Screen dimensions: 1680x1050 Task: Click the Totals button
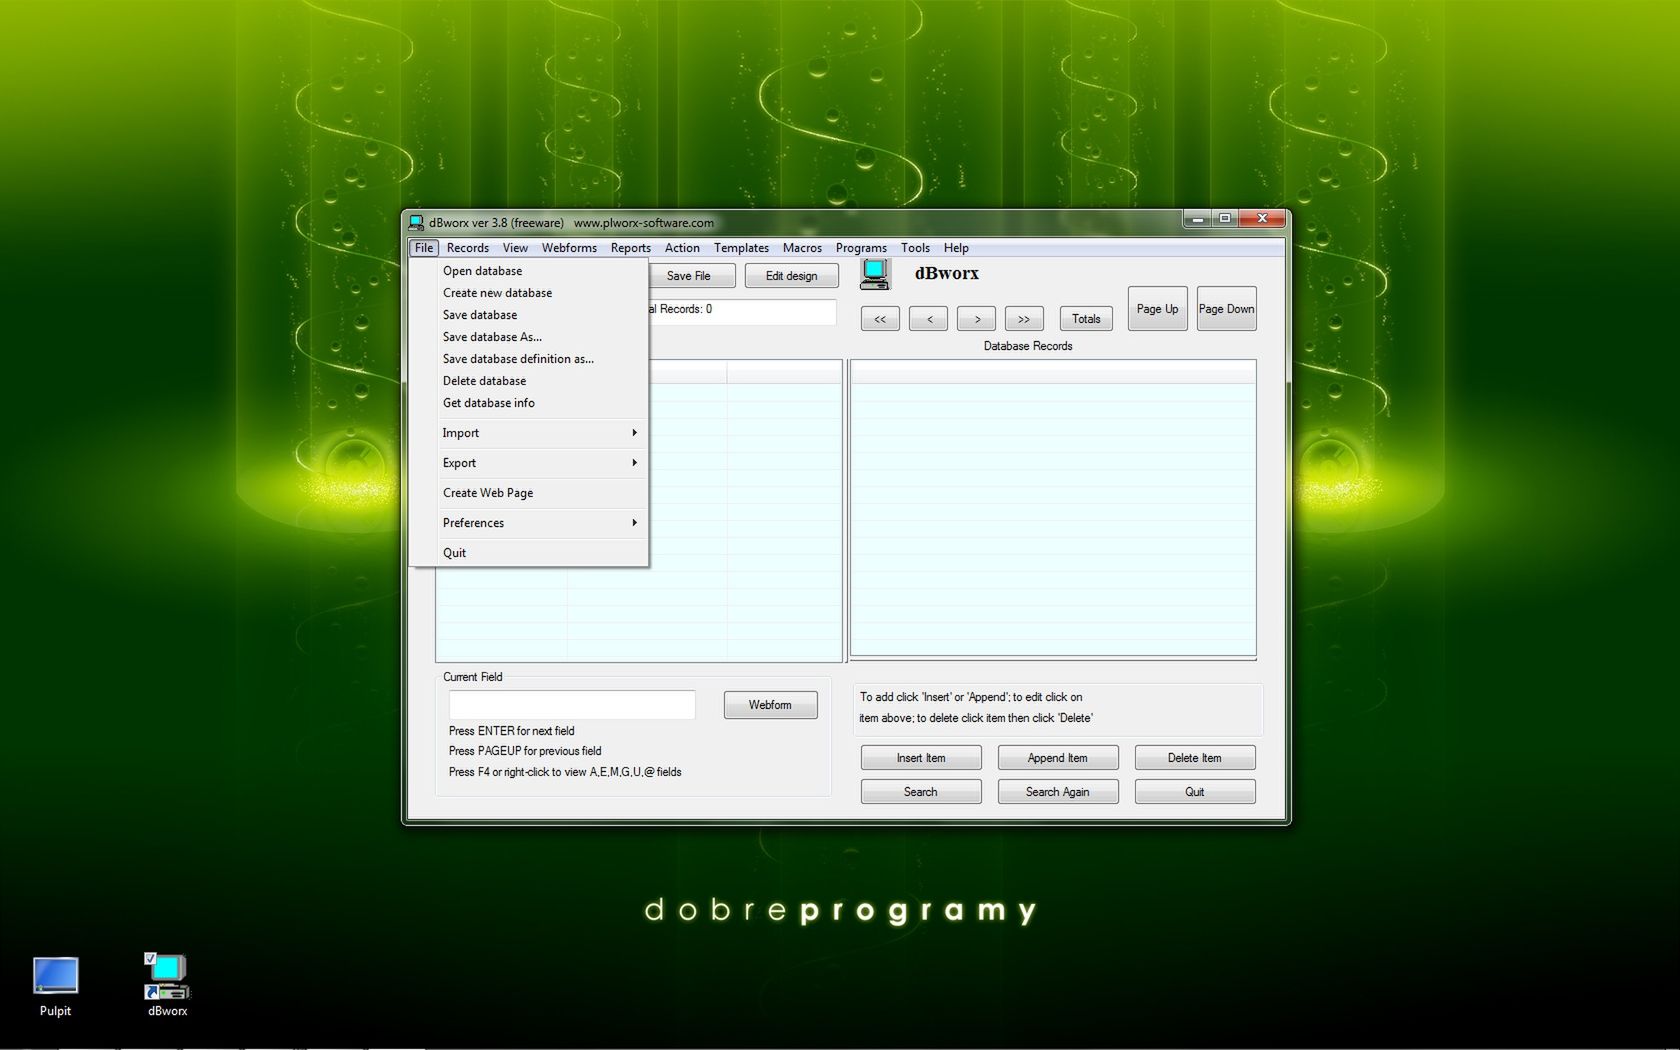click(x=1086, y=319)
